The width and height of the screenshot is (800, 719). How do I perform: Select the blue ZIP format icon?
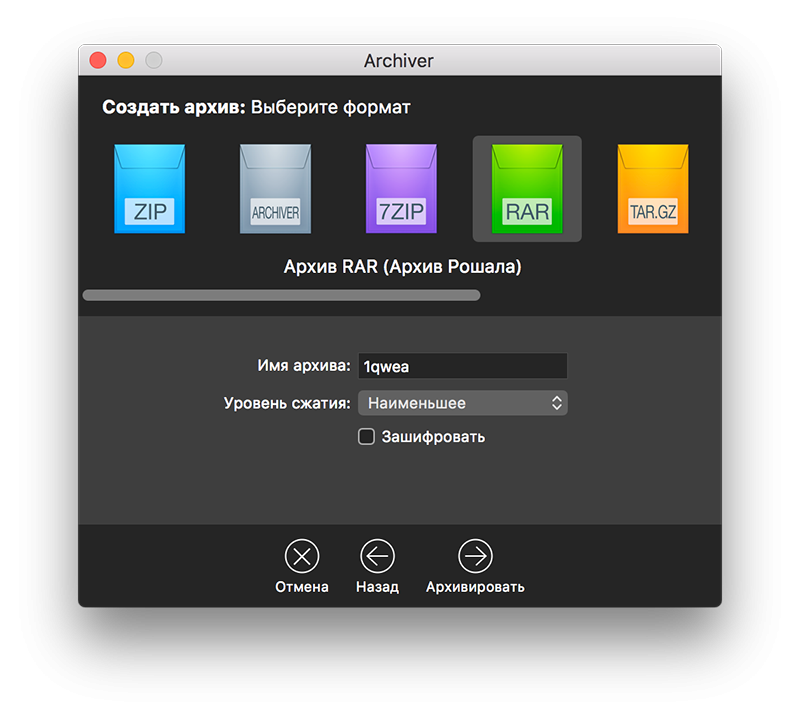click(149, 189)
